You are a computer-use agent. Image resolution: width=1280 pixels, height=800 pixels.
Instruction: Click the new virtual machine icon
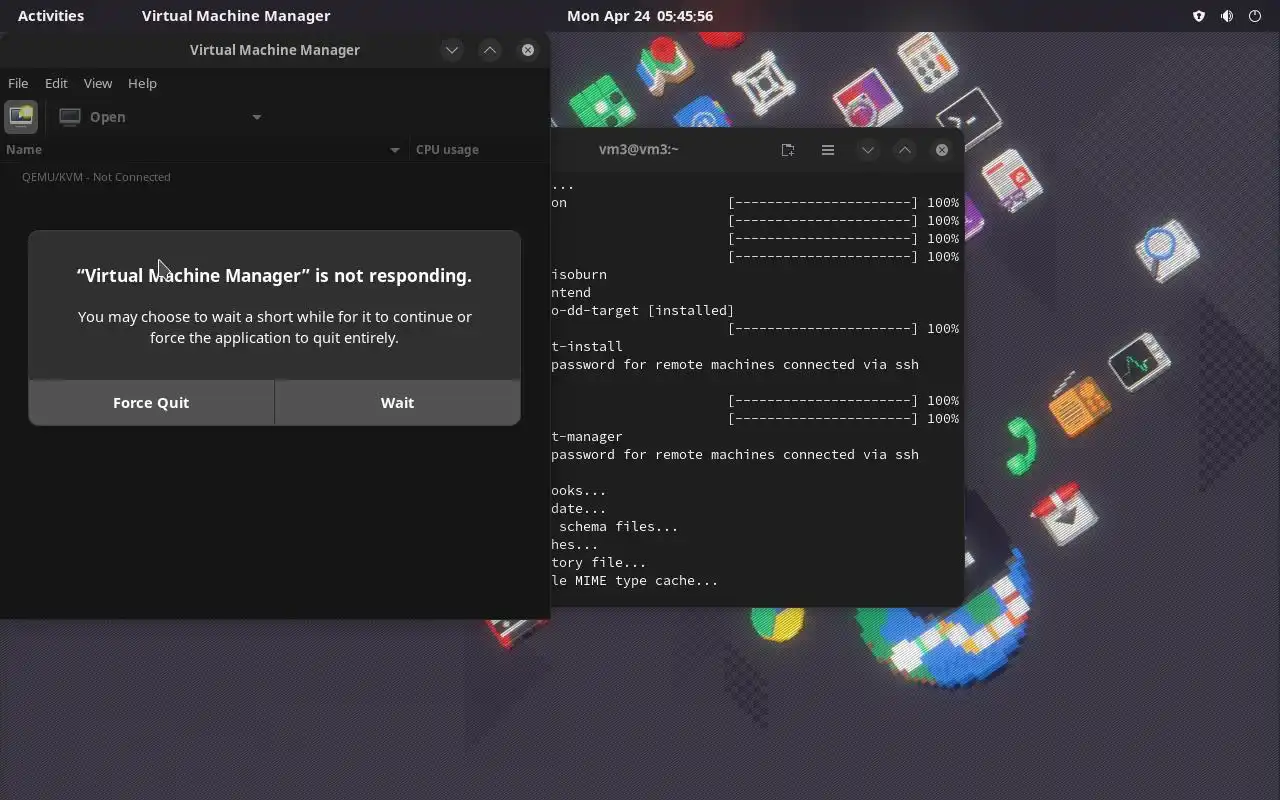point(21,117)
